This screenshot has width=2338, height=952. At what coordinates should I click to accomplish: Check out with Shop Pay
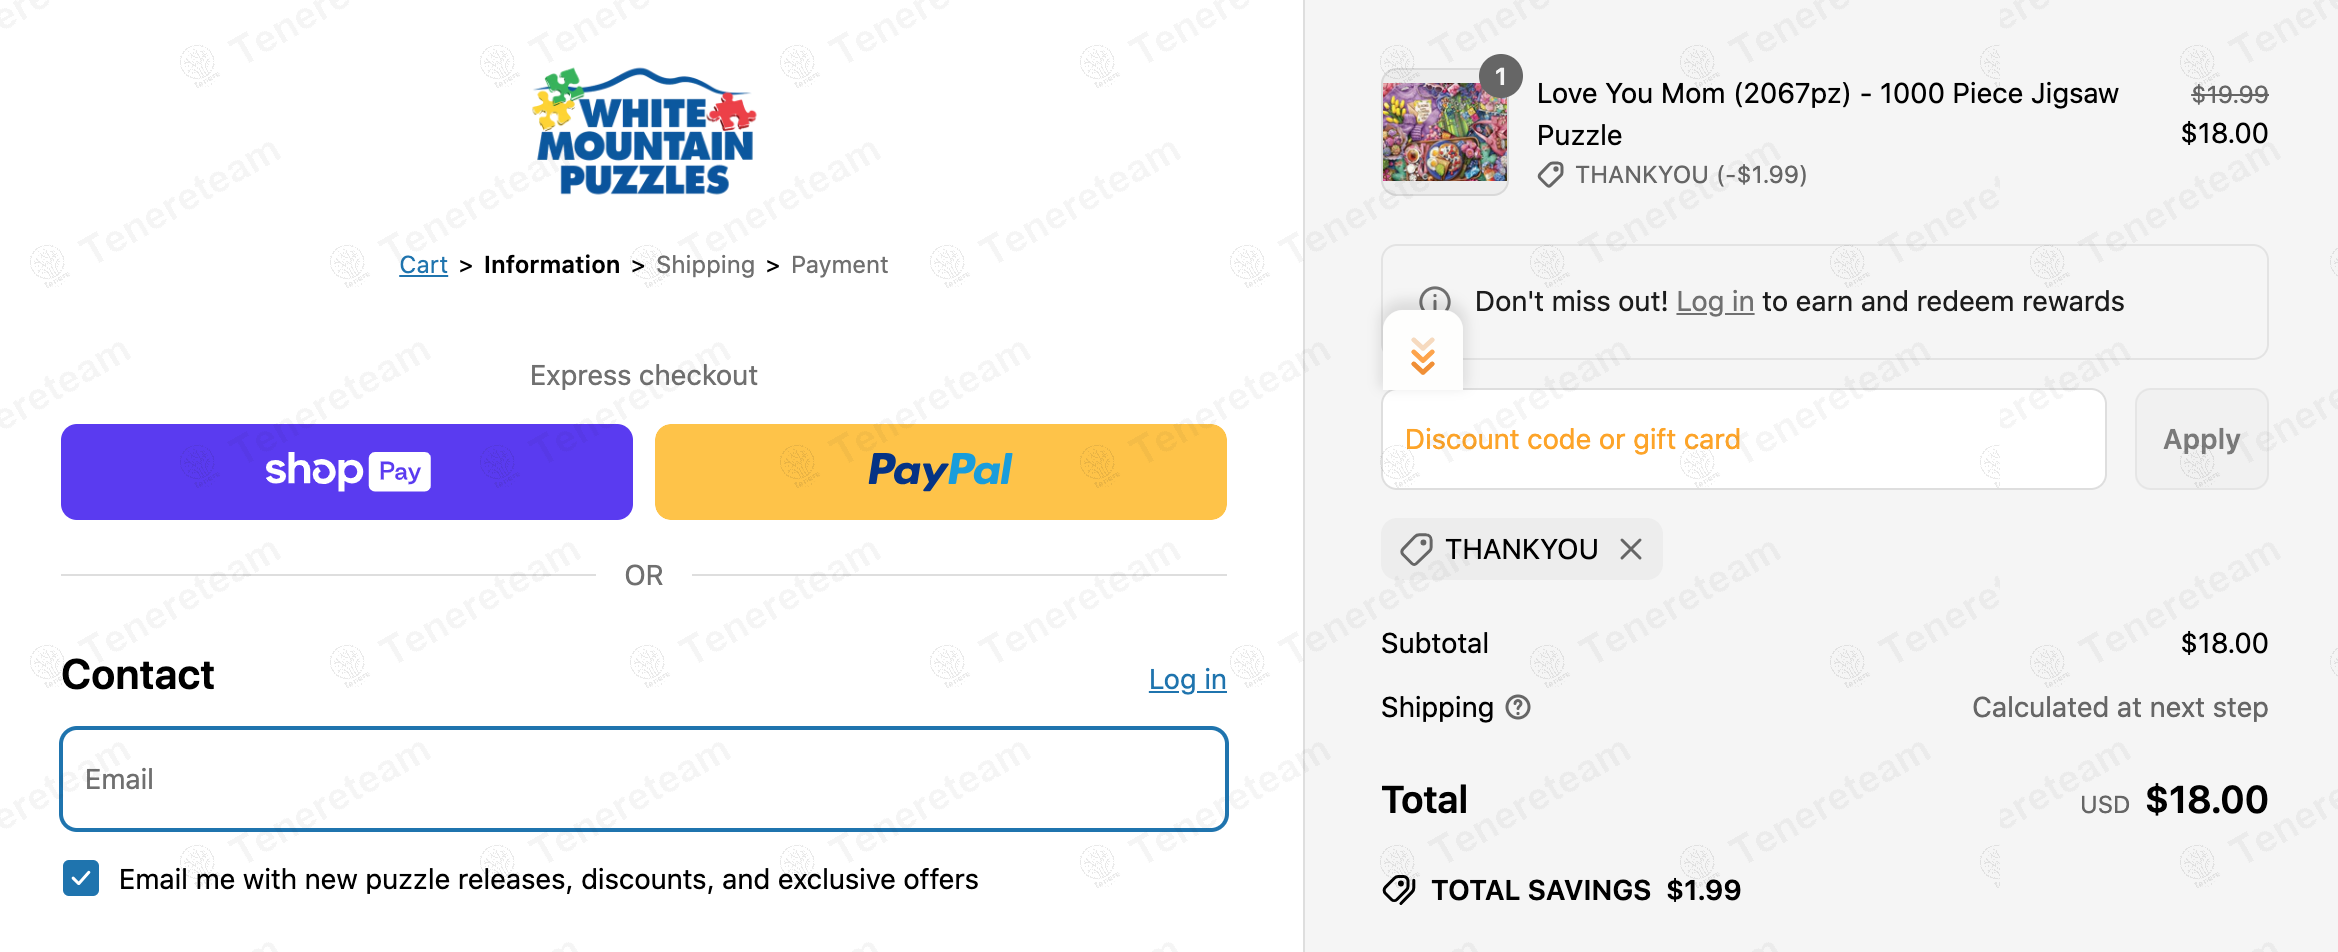346,471
